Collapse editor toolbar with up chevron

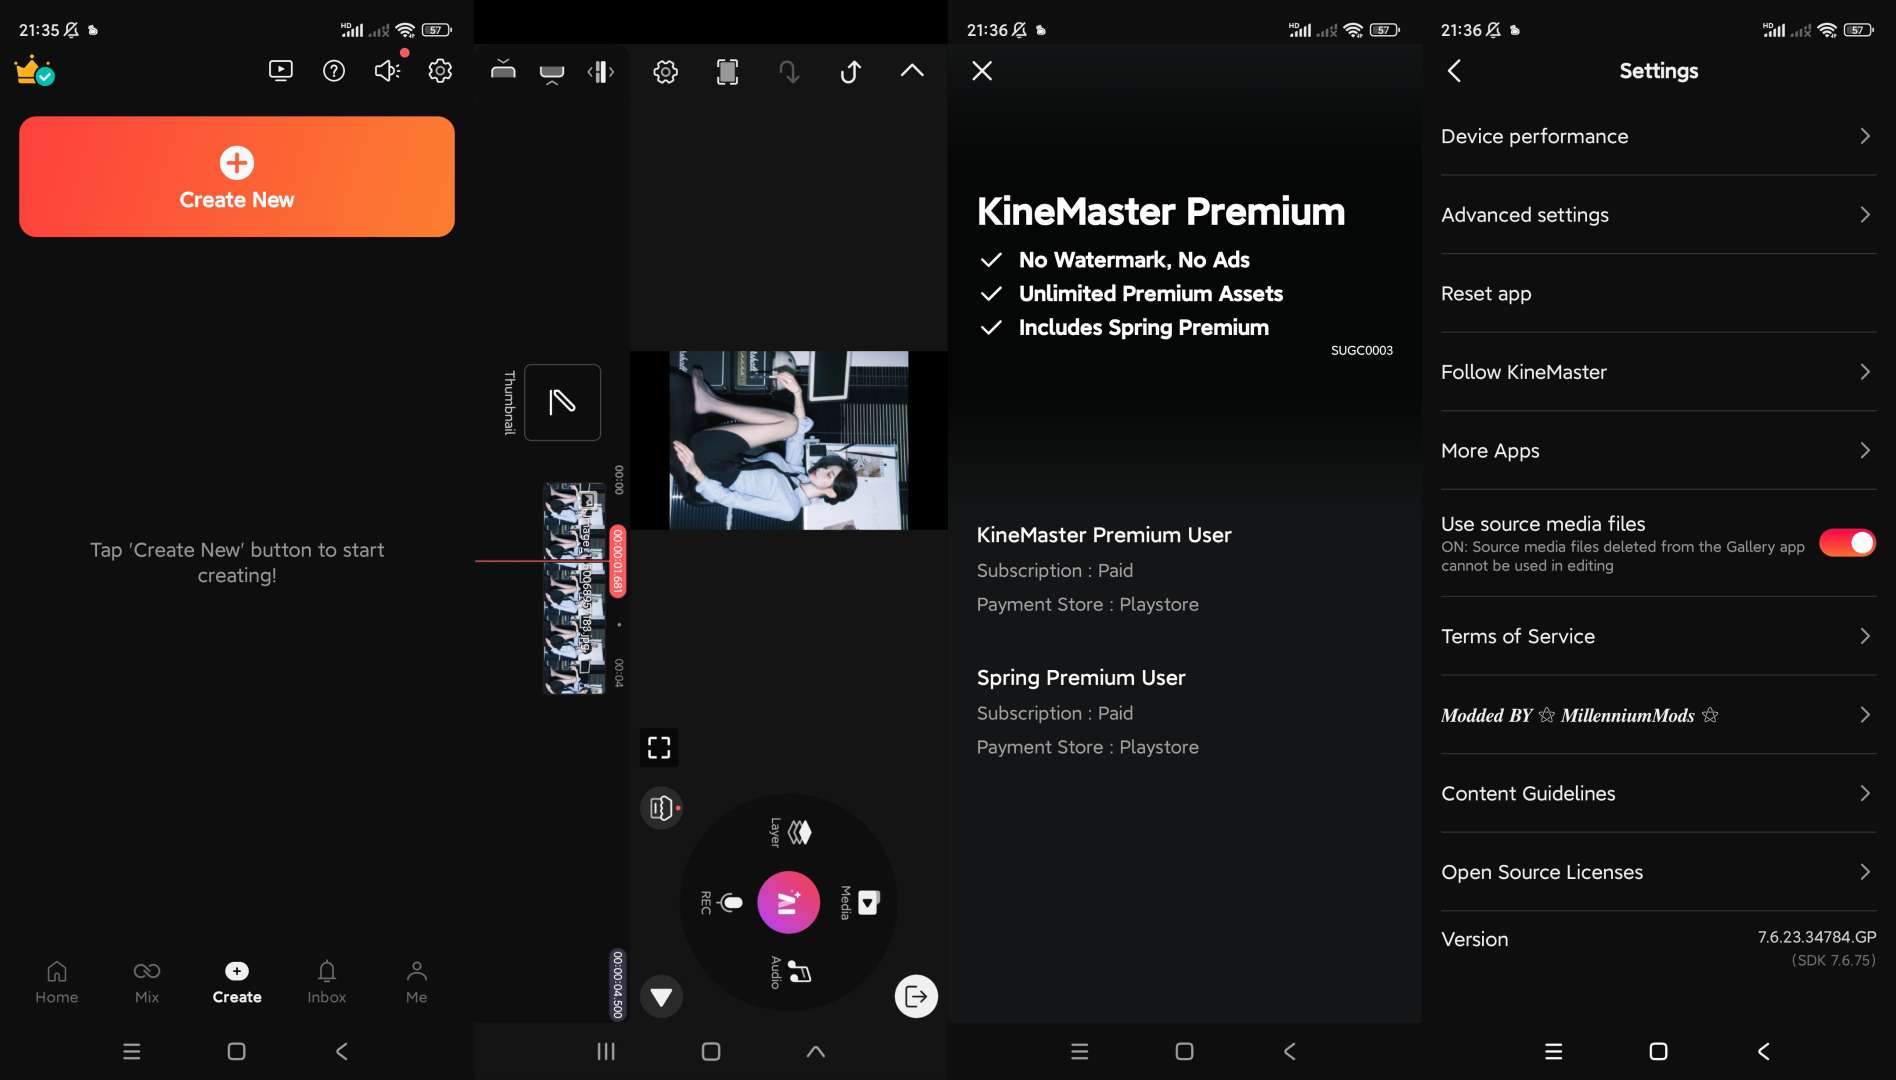tap(912, 71)
